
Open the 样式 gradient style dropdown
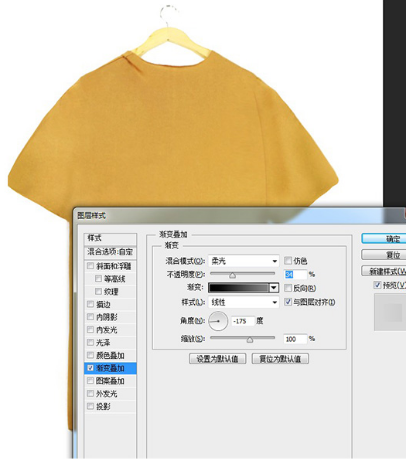(x=243, y=302)
